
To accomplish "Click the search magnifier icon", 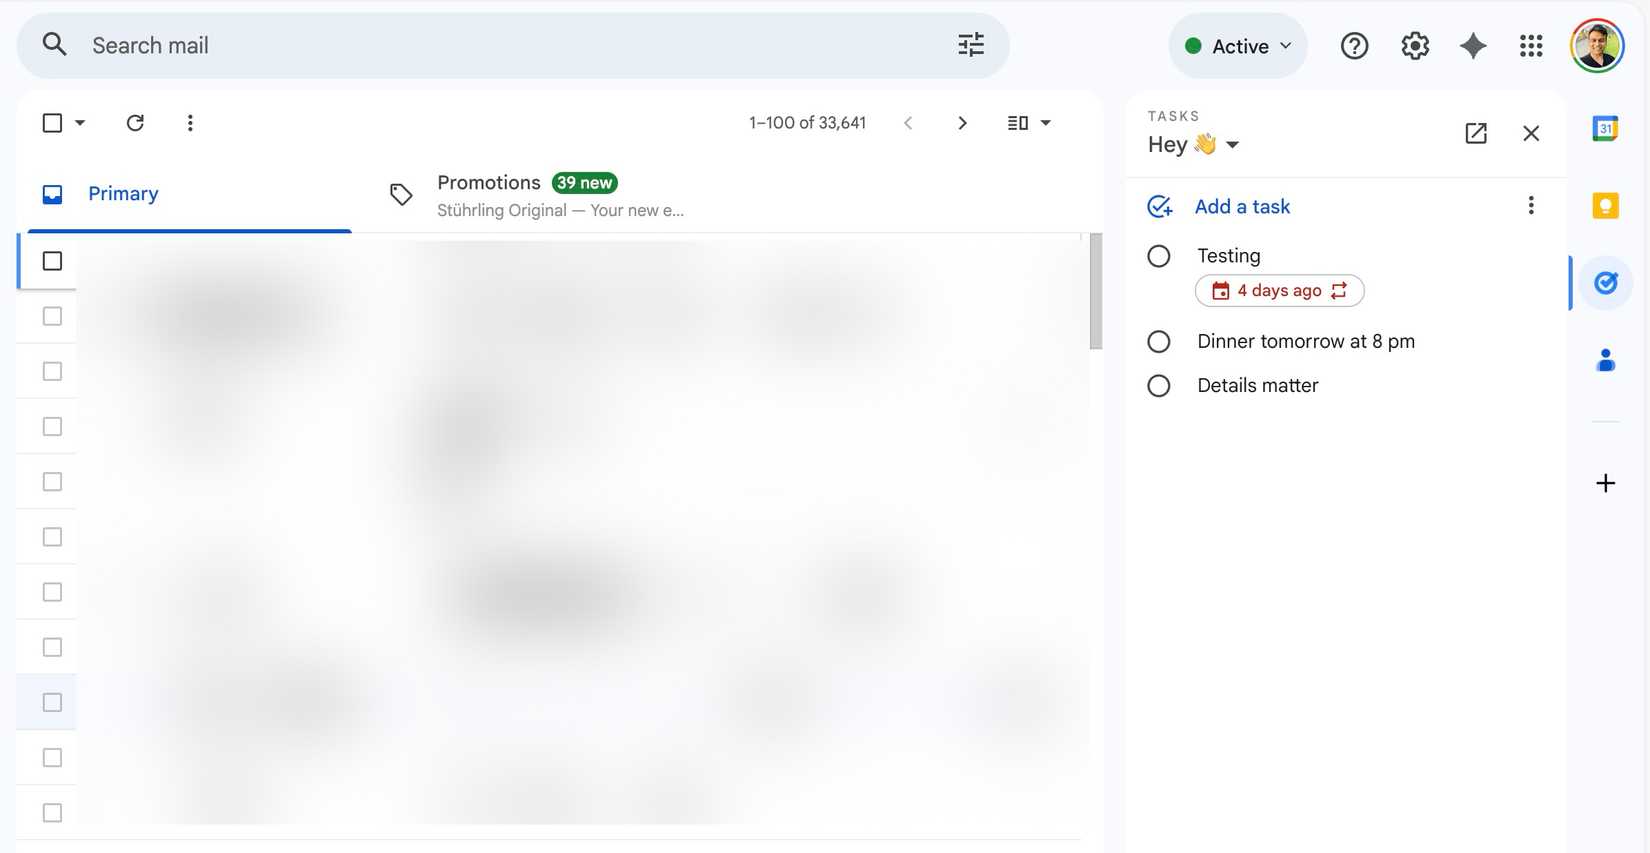I will [x=55, y=44].
